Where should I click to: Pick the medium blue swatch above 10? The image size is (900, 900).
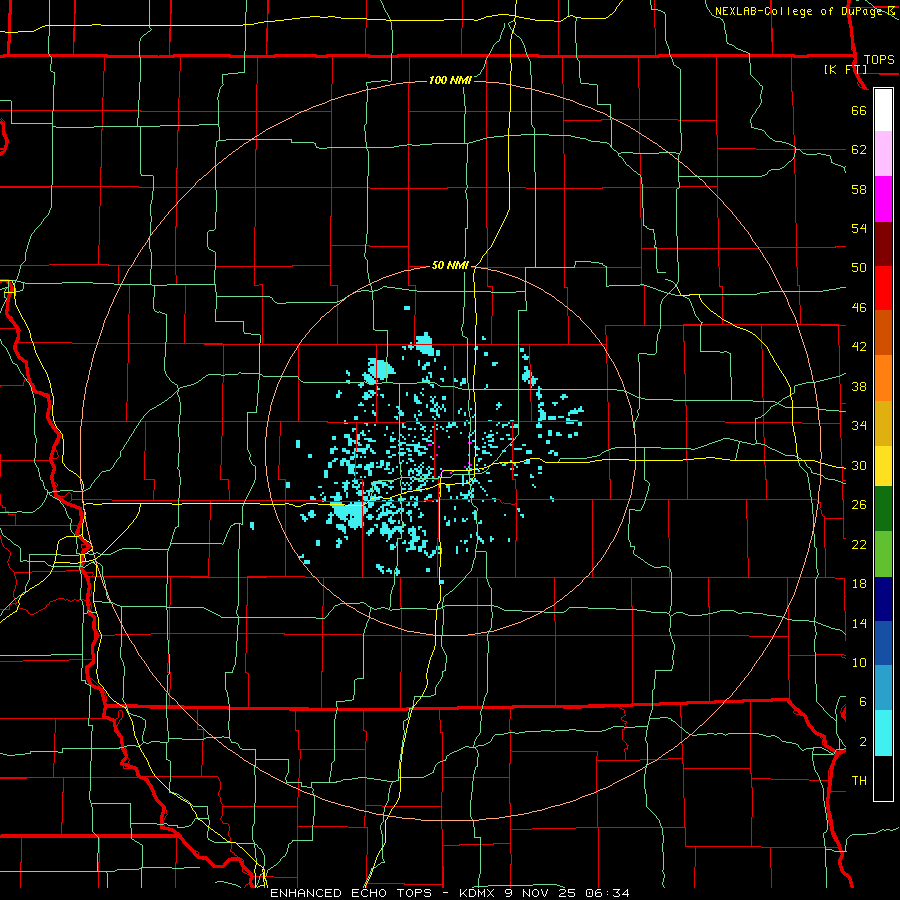pyautogui.click(x=883, y=643)
